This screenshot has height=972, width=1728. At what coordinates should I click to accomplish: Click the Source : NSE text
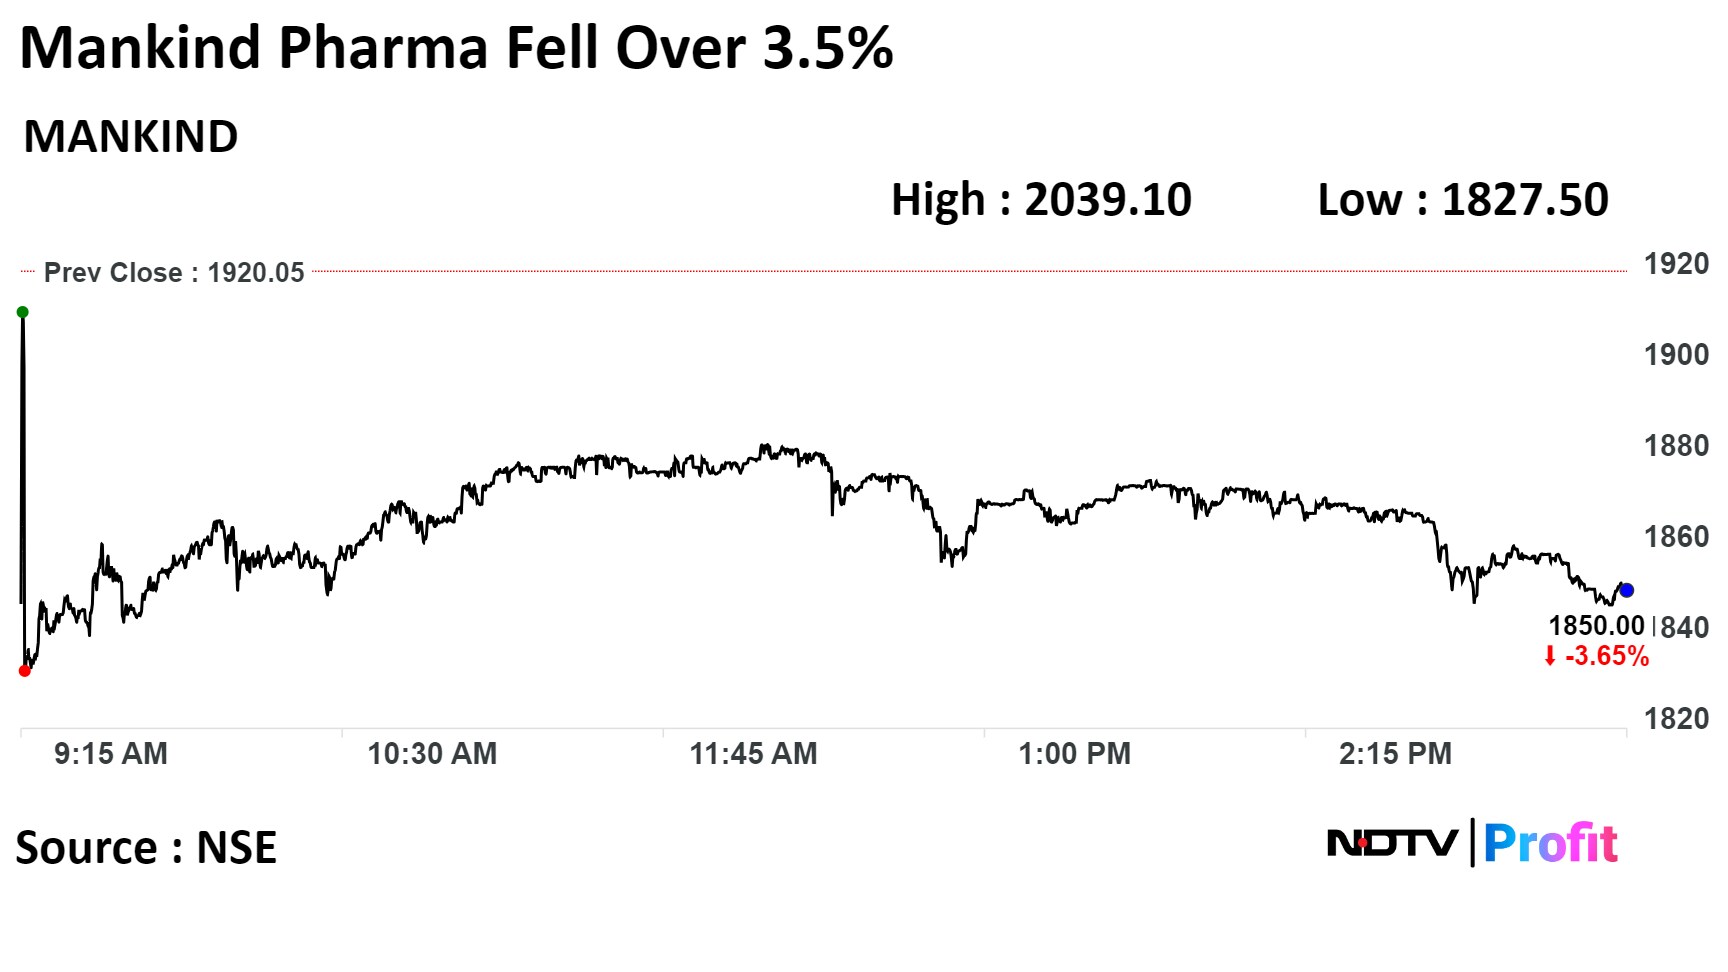click(146, 848)
